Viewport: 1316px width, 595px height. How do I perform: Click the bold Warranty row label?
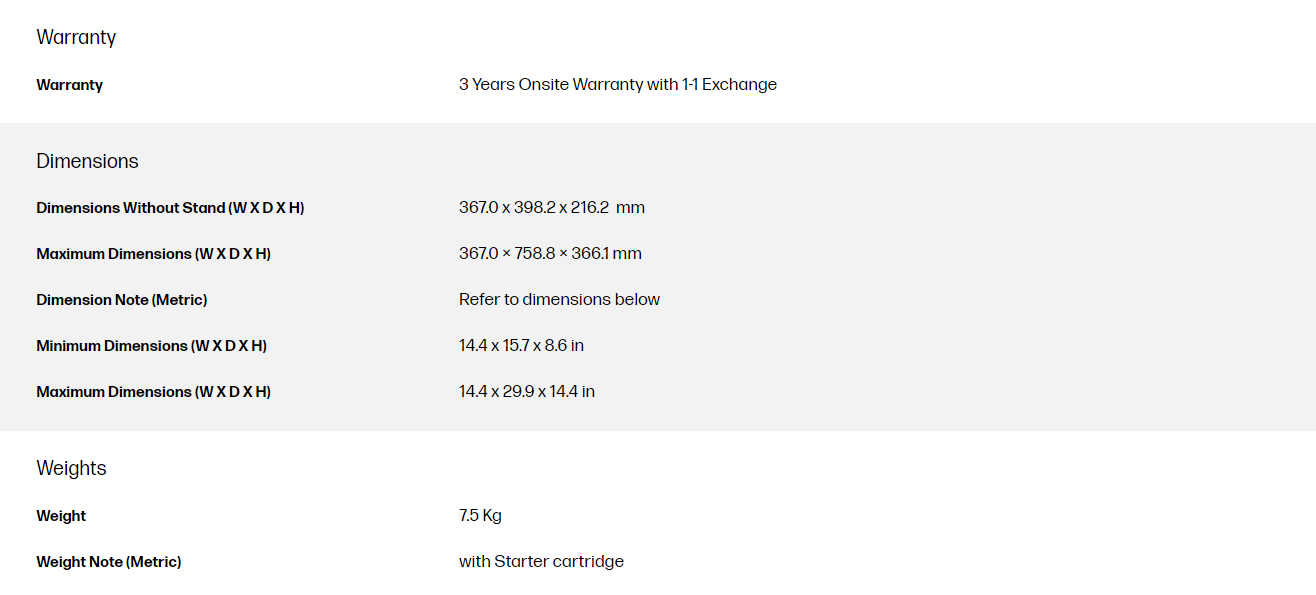pyautogui.click(x=69, y=85)
